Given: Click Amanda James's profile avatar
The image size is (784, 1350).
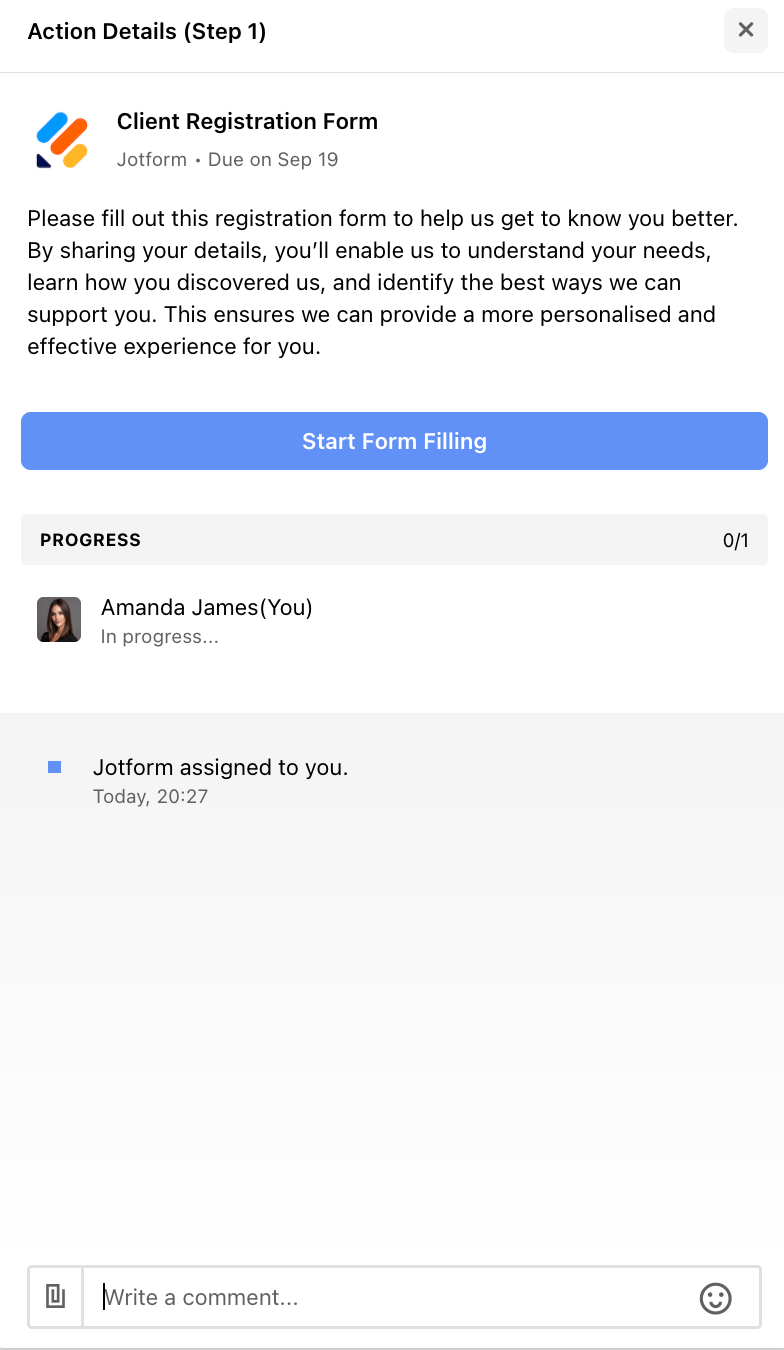Looking at the screenshot, I should [59, 619].
